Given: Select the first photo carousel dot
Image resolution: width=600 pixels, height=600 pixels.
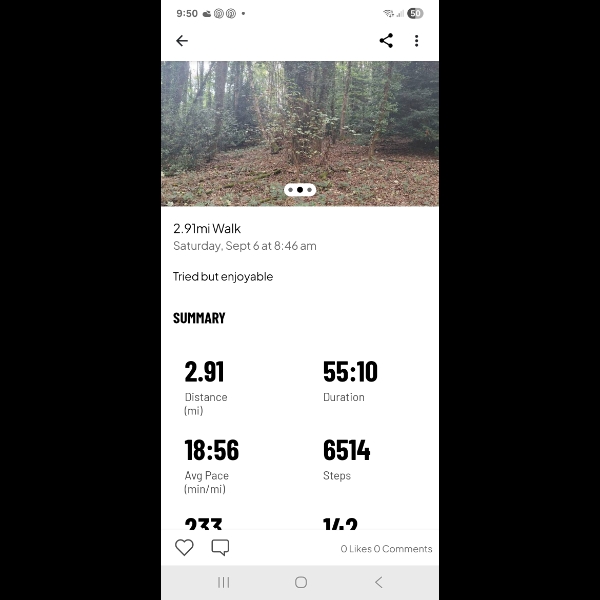Looking at the screenshot, I should pos(290,190).
